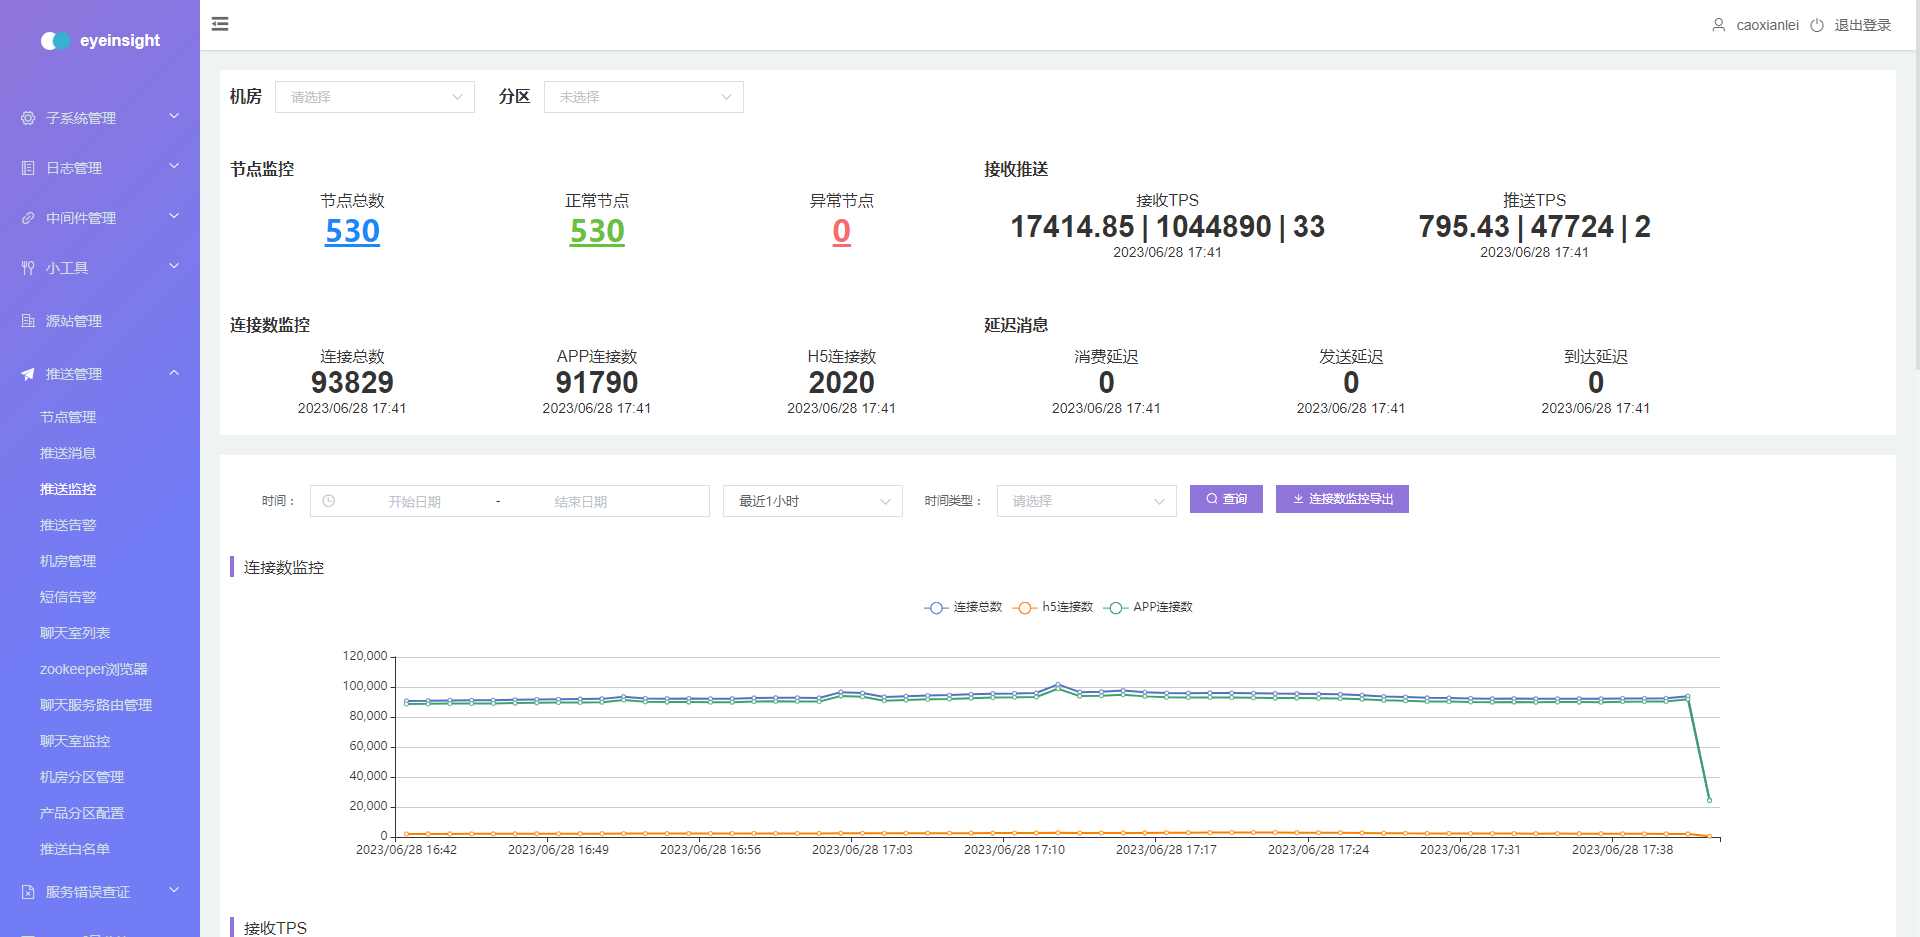
Task: Click the 推送管理 paper plane icon
Action: [x=28, y=374]
